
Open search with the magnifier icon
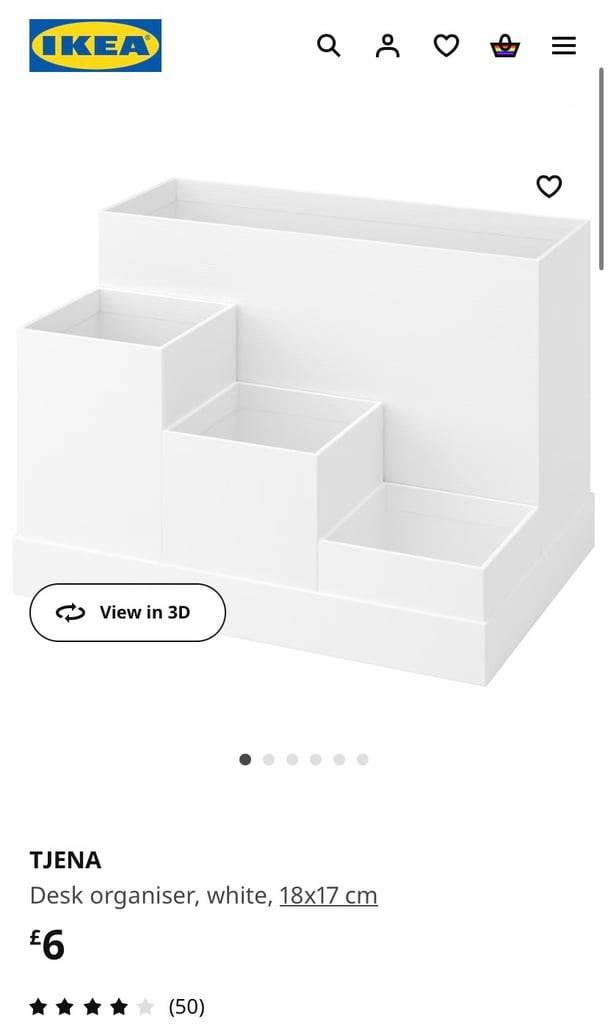point(328,46)
